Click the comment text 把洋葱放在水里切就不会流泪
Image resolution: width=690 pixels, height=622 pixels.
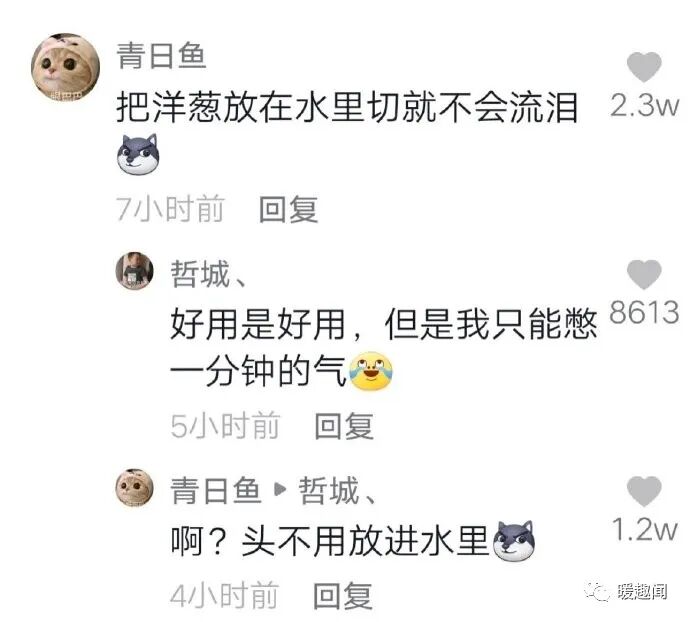point(347,107)
